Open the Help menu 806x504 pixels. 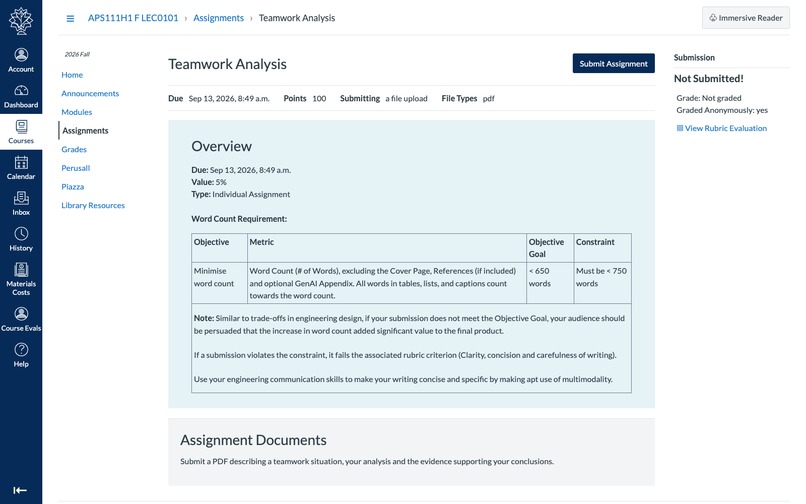(x=21, y=355)
